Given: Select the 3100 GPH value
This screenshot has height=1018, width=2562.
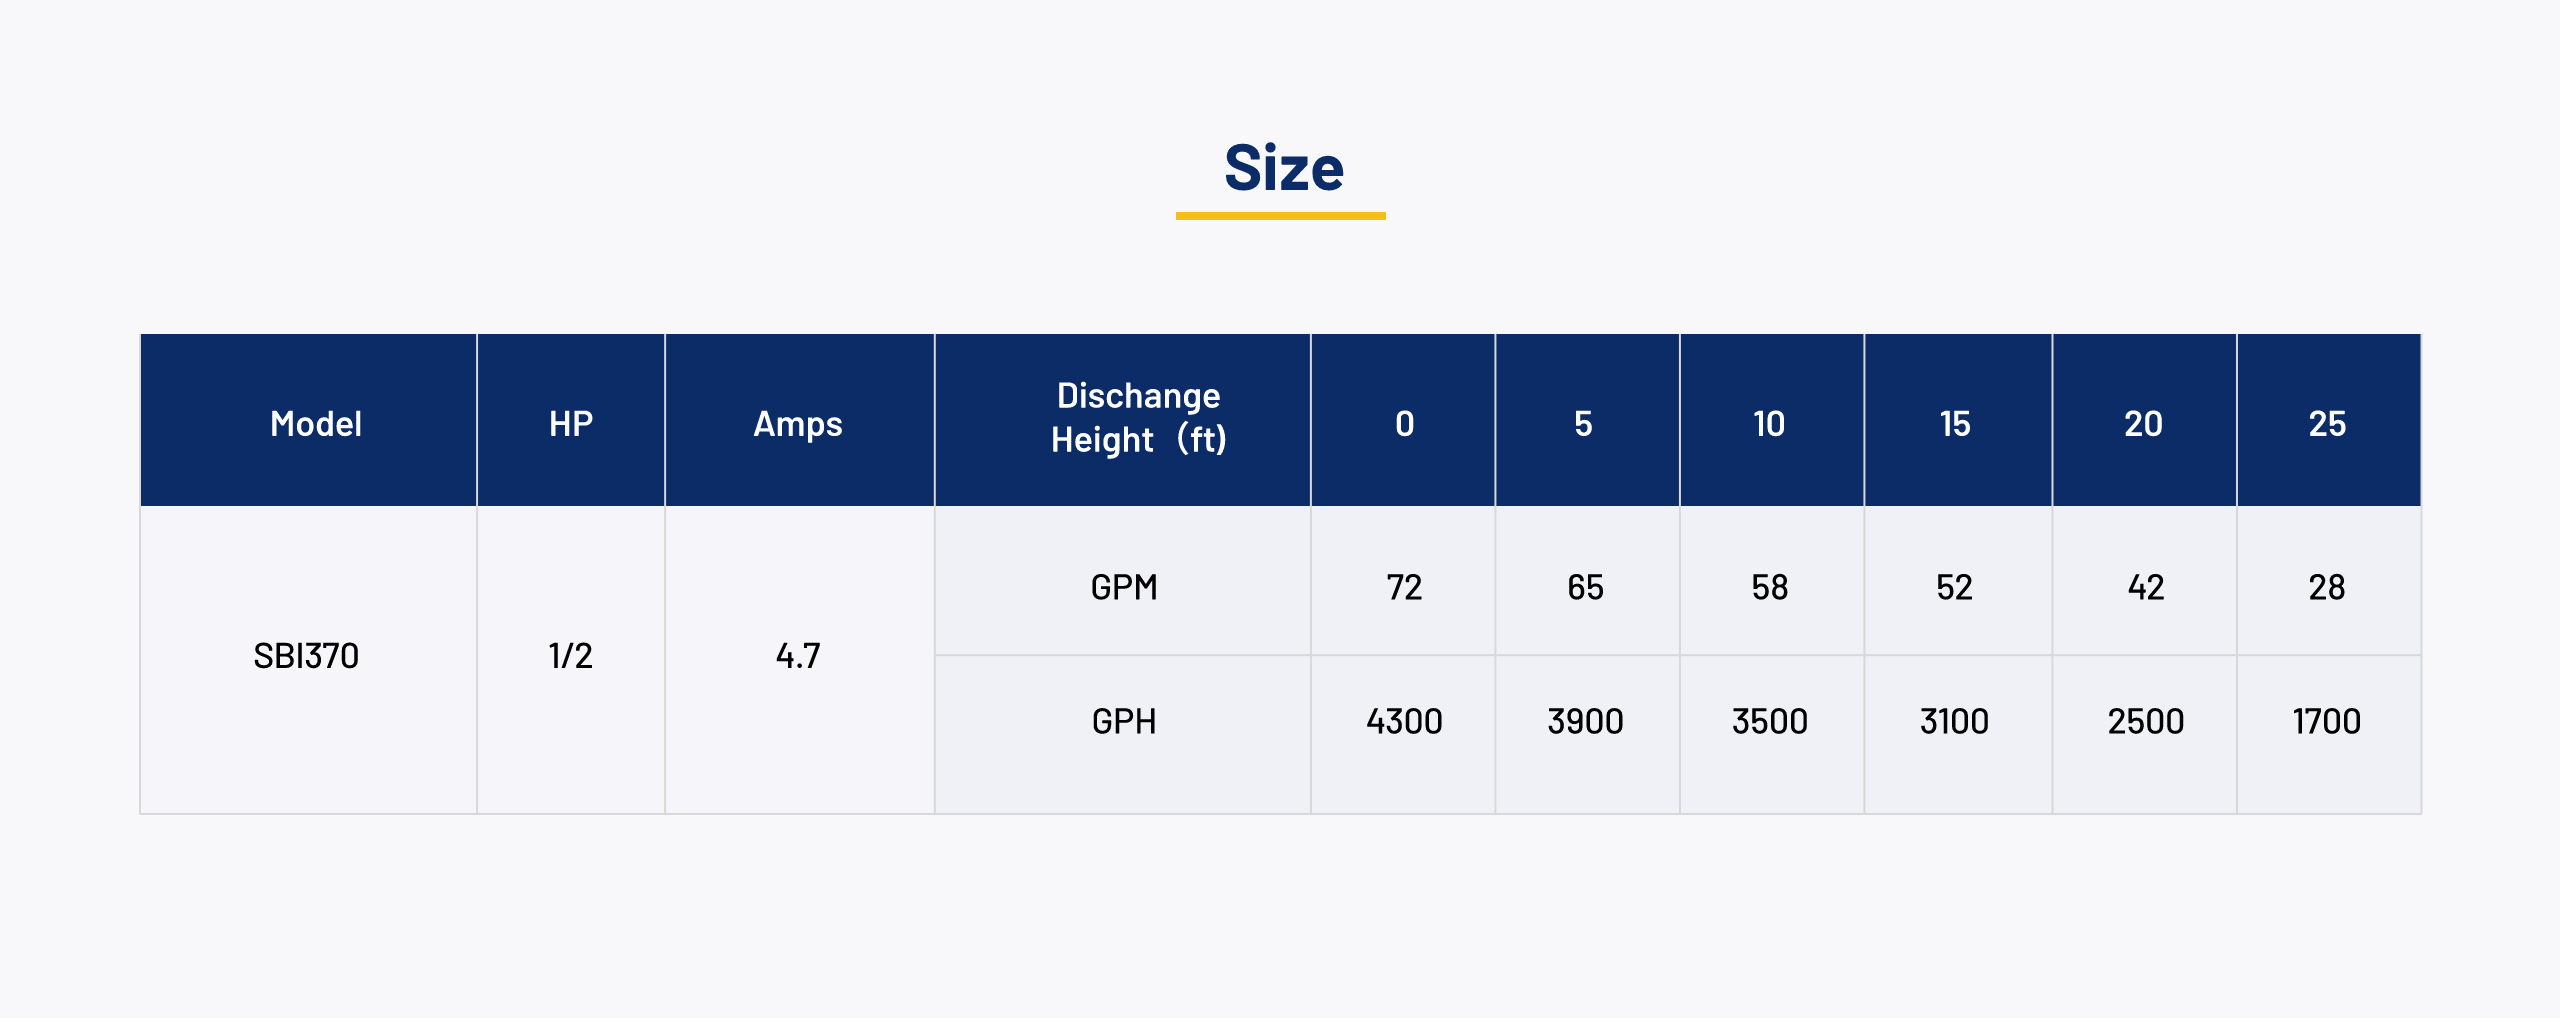Looking at the screenshot, I should 1954,721.
